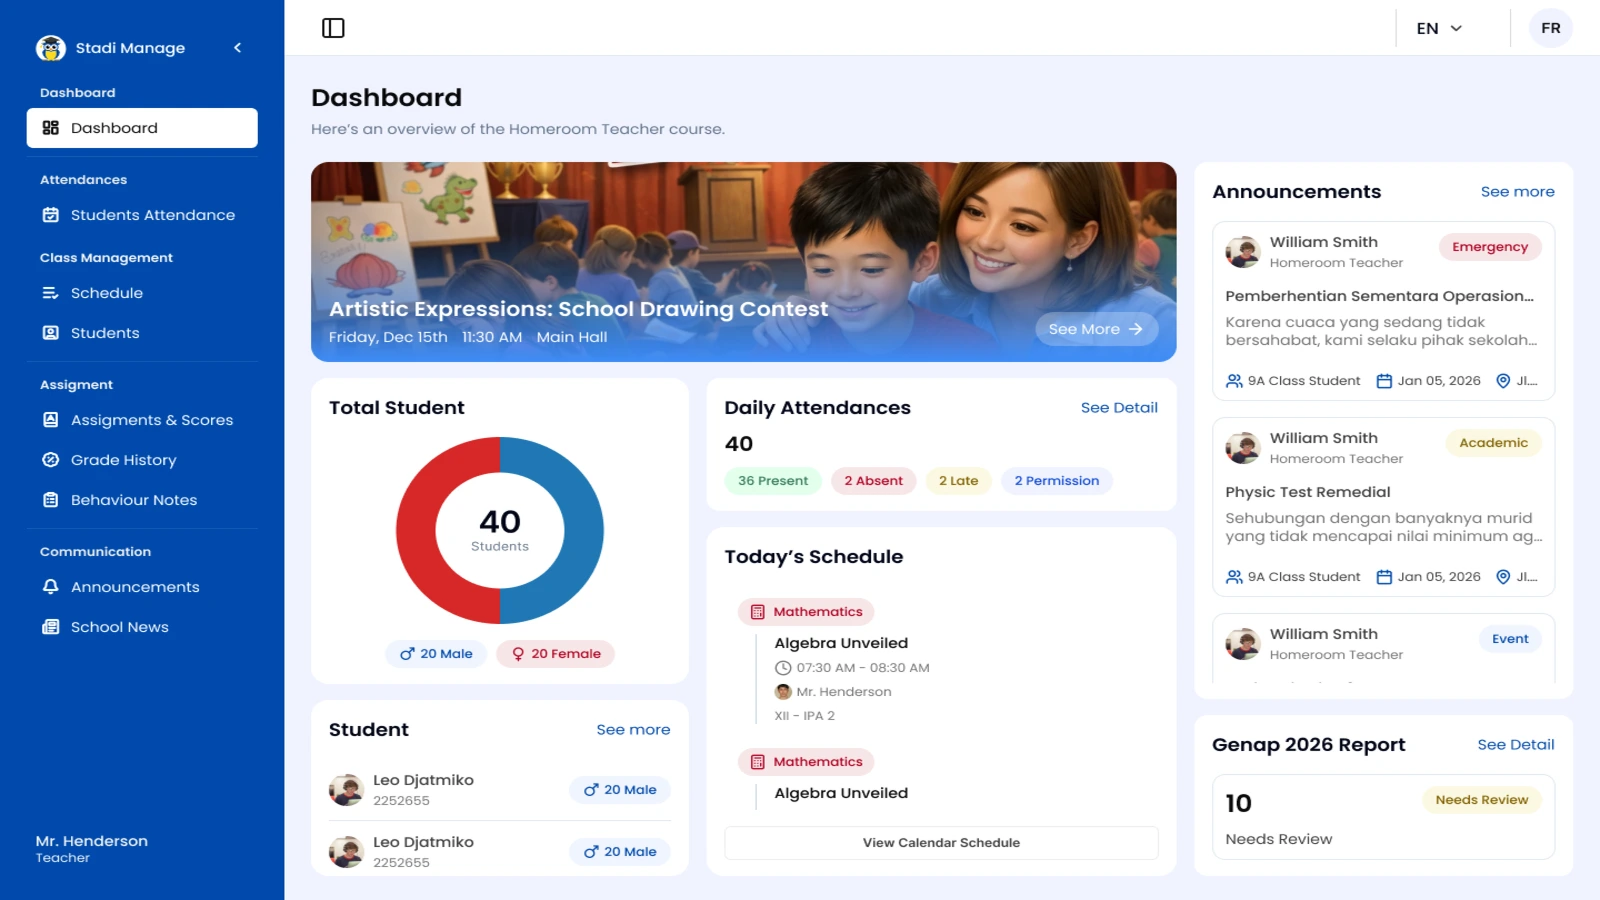This screenshot has width=1600, height=900.
Task: Click the Announcements bell icon
Action: [51, 587]
